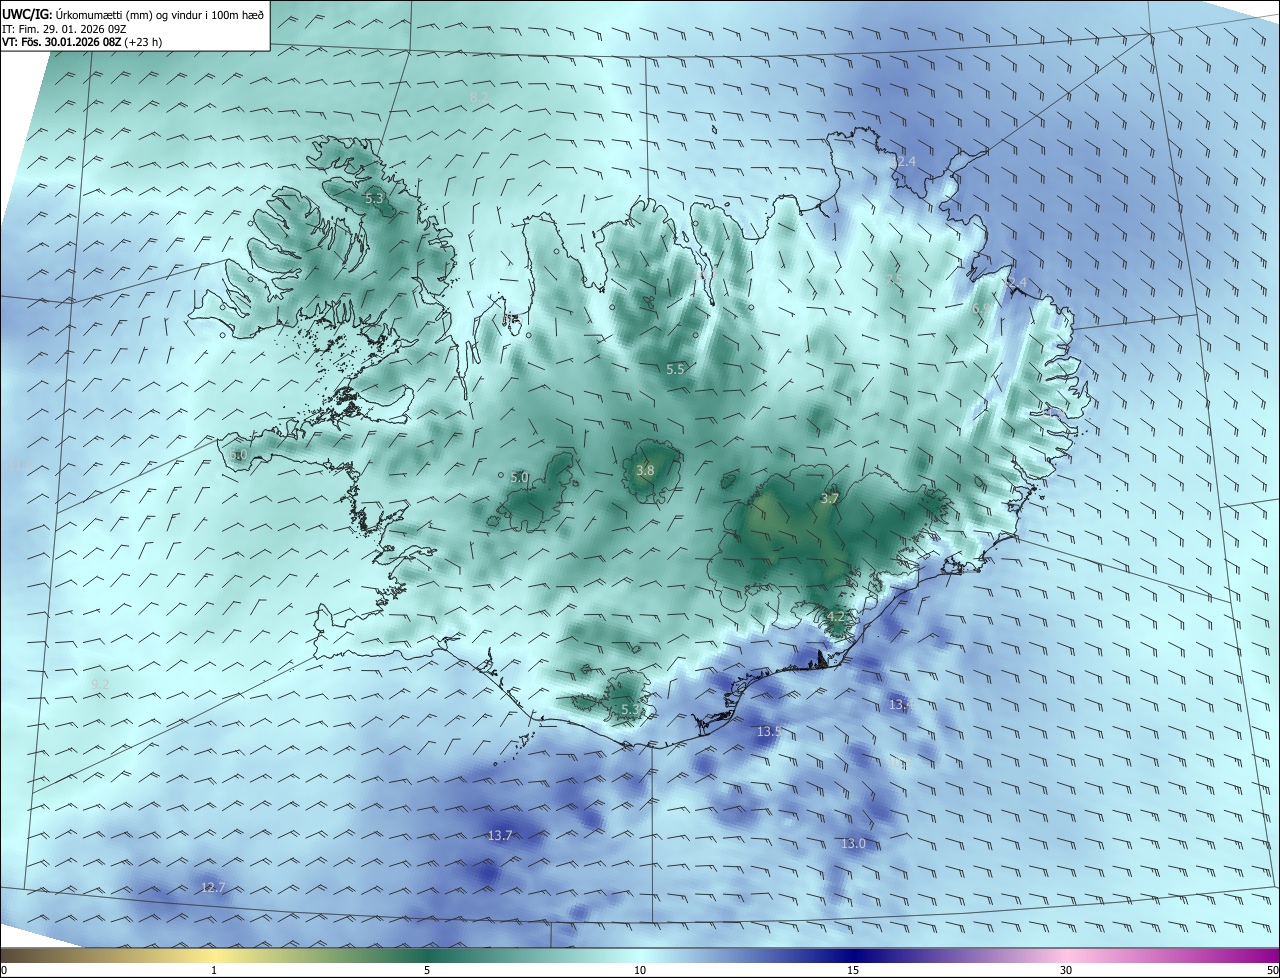This screenshot has height=978, width=1280.
Task: Click the 15 tick on the color scale
Action: pos(853,970)
